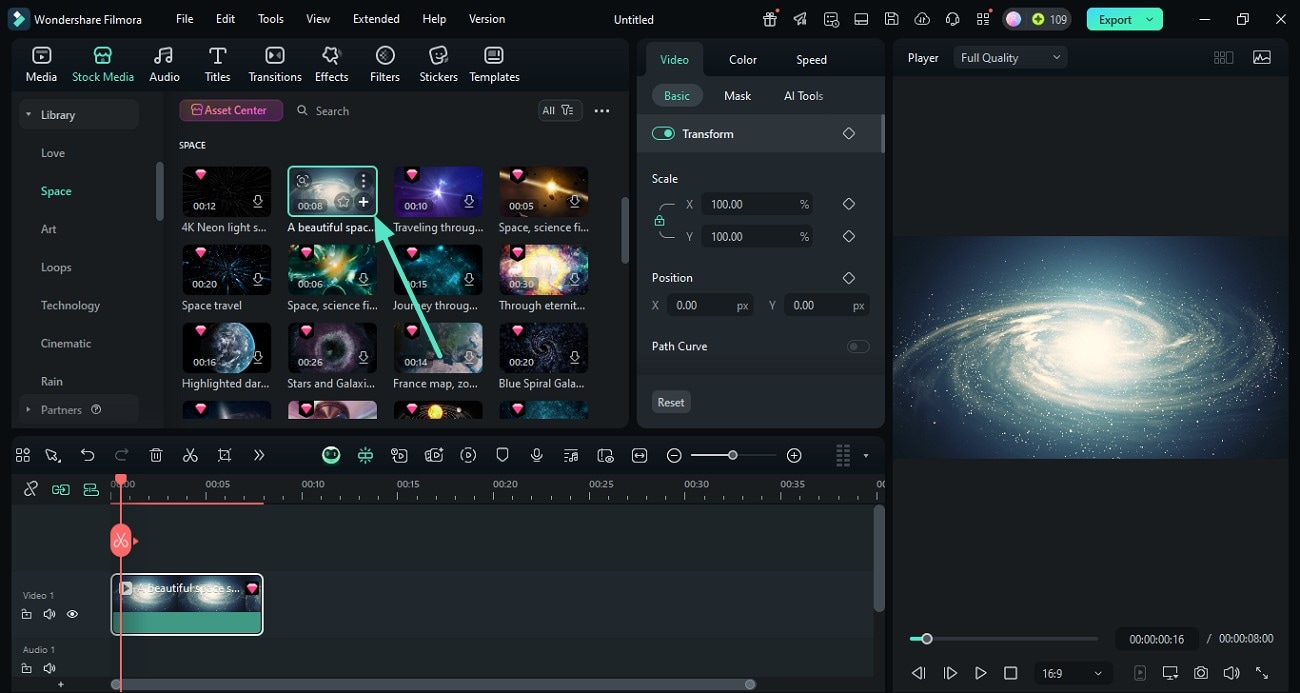The width and height of the screenshot is (1300, 693).
Task: Select the crop tool in the timeline toolbar
Action: (224, 455)
